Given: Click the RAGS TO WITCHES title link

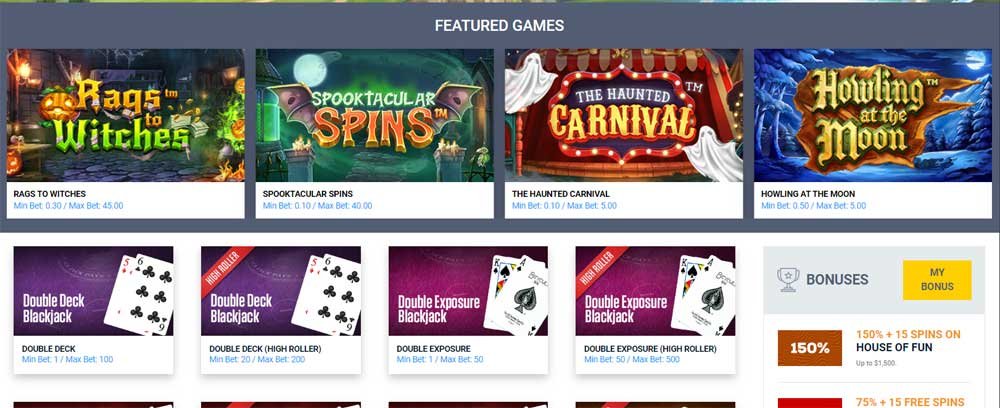Looking at the screenshot, I should point(50,194).
